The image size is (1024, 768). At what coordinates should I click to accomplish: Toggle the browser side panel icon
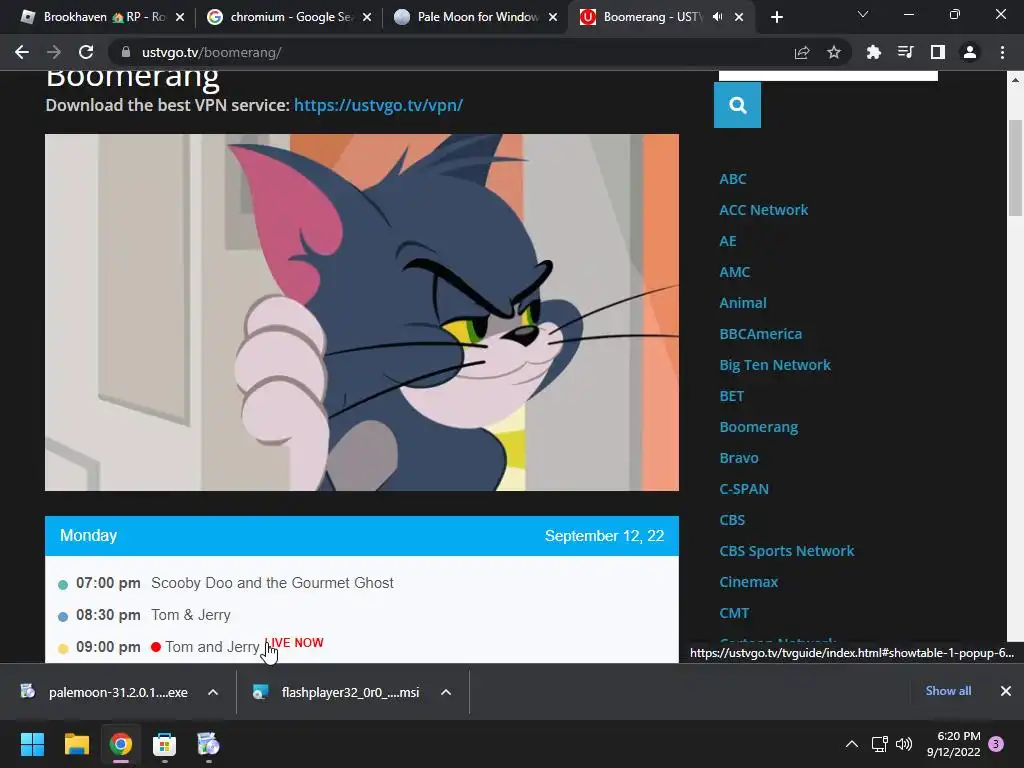coord(938,52)
